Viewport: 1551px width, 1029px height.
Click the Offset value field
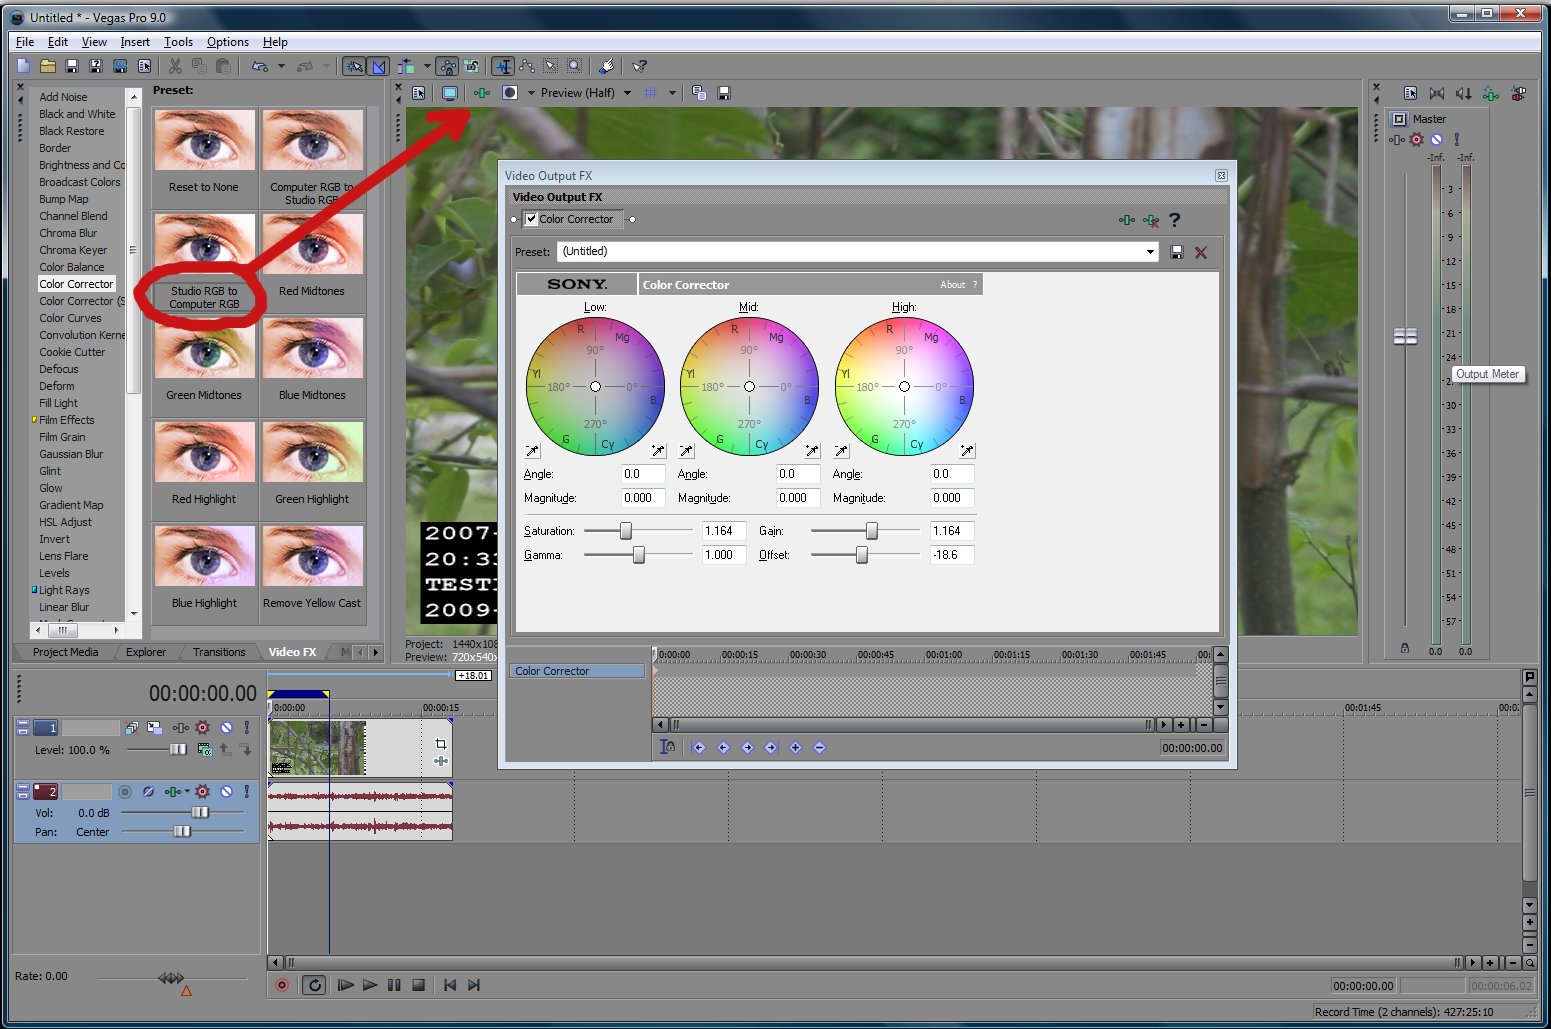click(x=951, y=555)
